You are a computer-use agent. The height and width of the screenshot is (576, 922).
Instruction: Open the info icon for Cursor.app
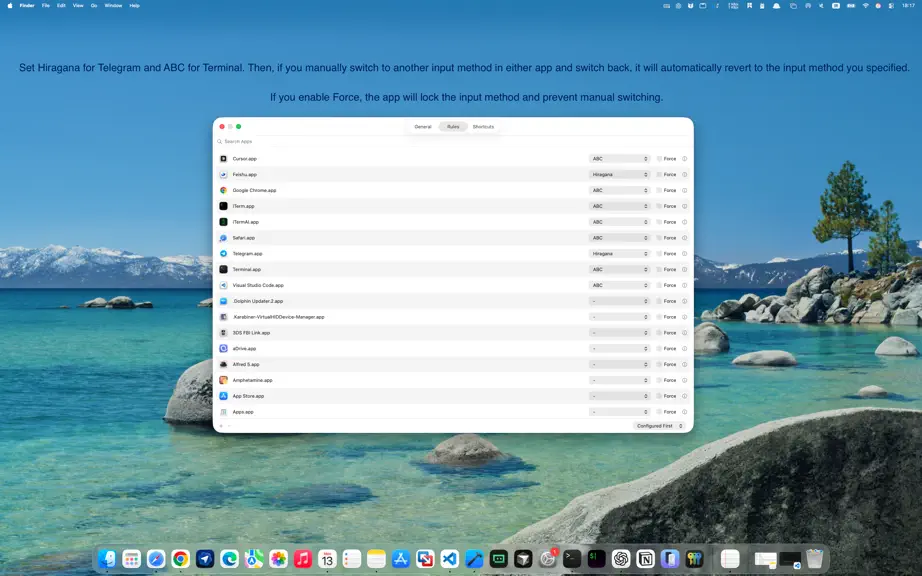pyautogui.click(x=684, y=159)
